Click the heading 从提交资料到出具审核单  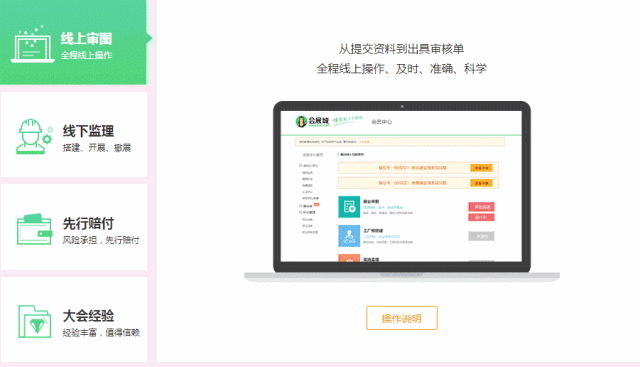402,49
